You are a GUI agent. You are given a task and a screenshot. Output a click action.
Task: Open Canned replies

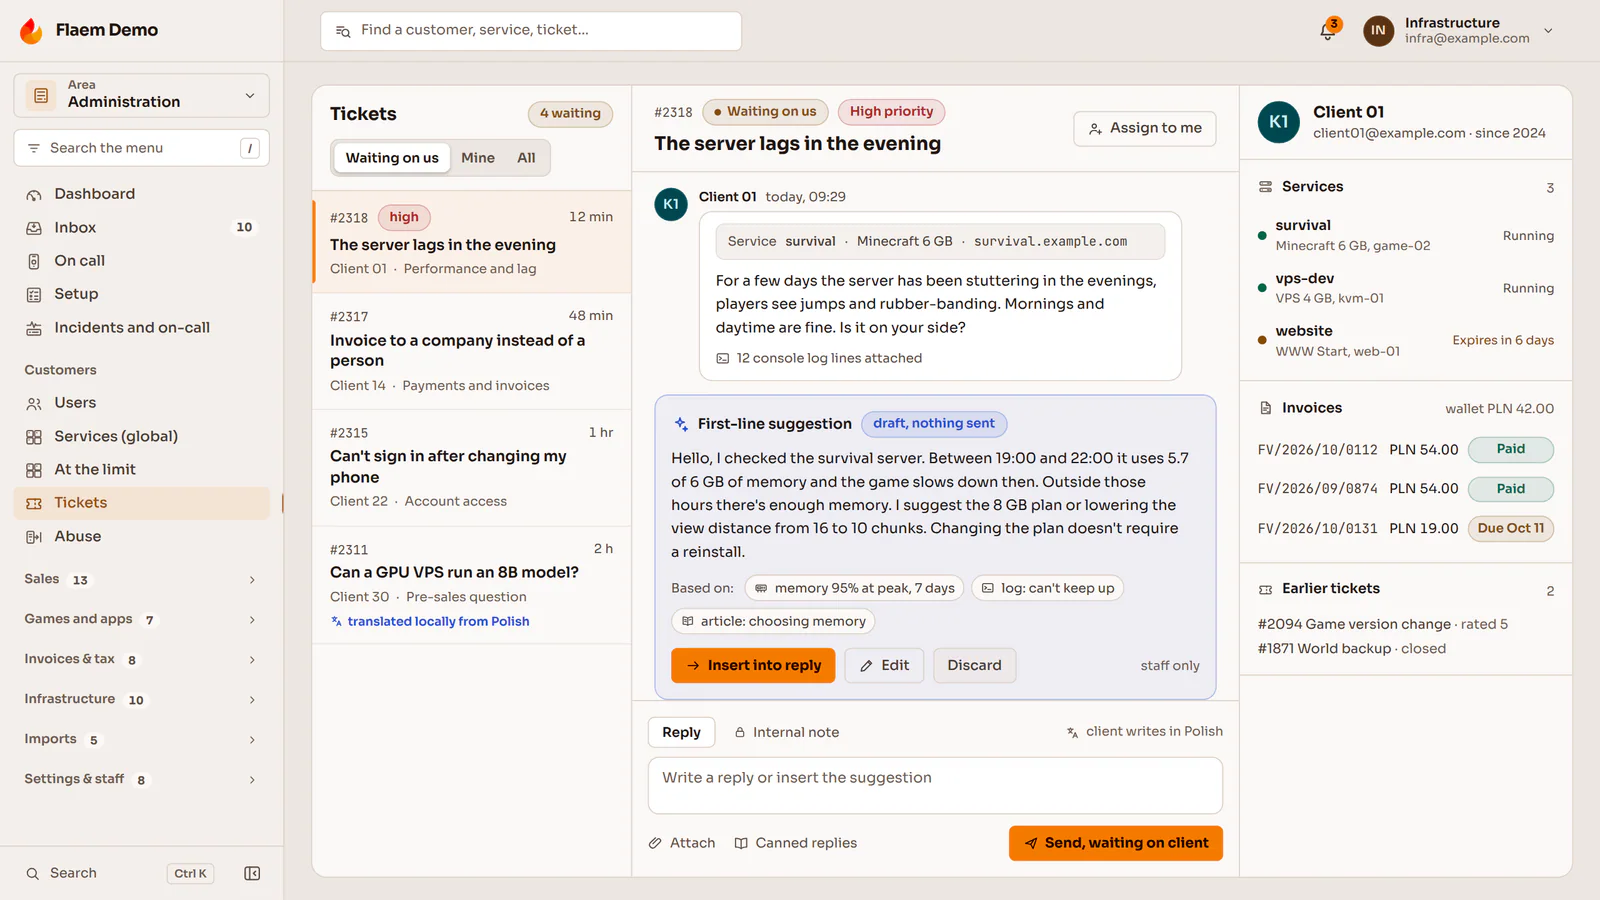(x=796, y=843)
